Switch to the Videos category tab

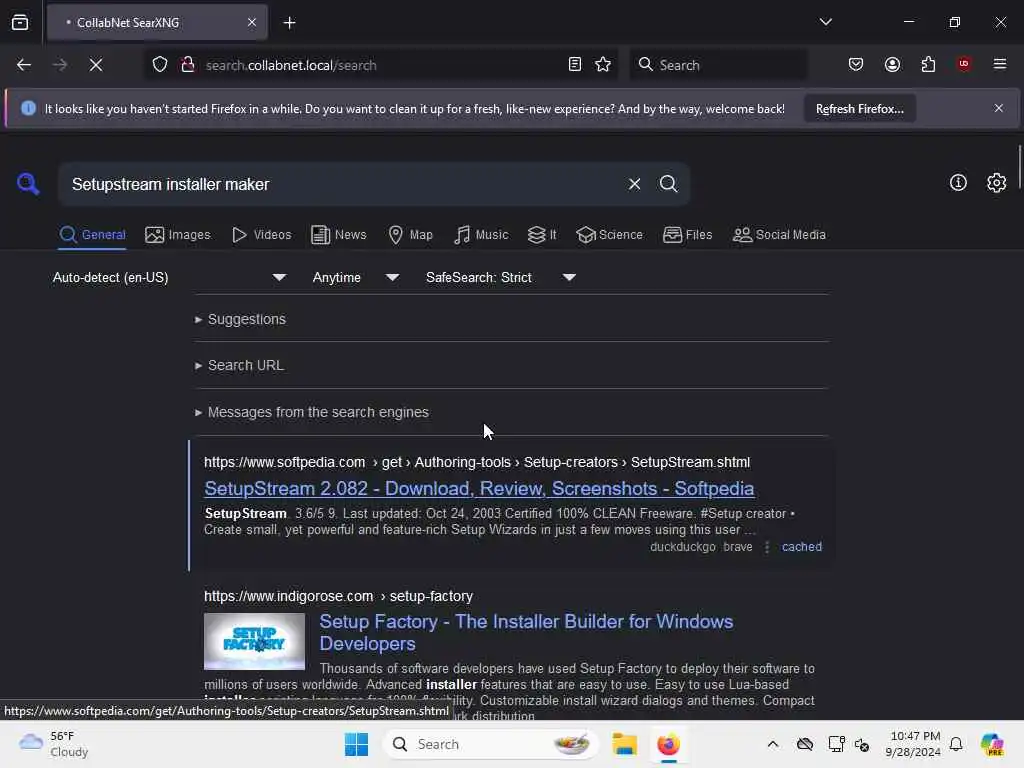point(262,234)
